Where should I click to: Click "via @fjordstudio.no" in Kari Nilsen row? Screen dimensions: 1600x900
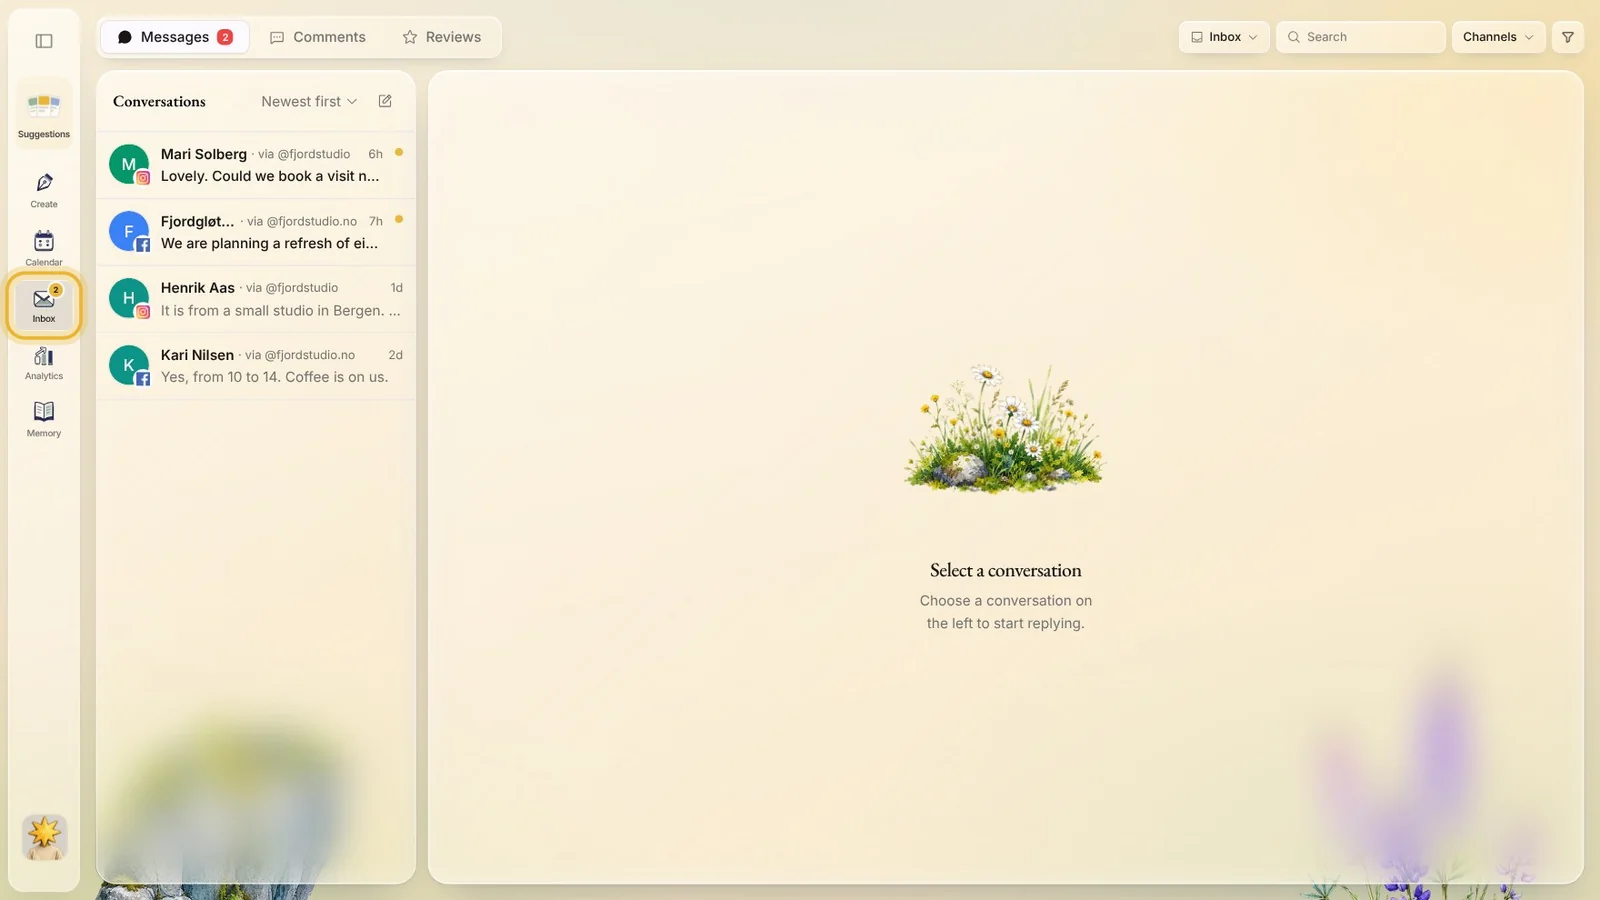click(x=300, y=355)
